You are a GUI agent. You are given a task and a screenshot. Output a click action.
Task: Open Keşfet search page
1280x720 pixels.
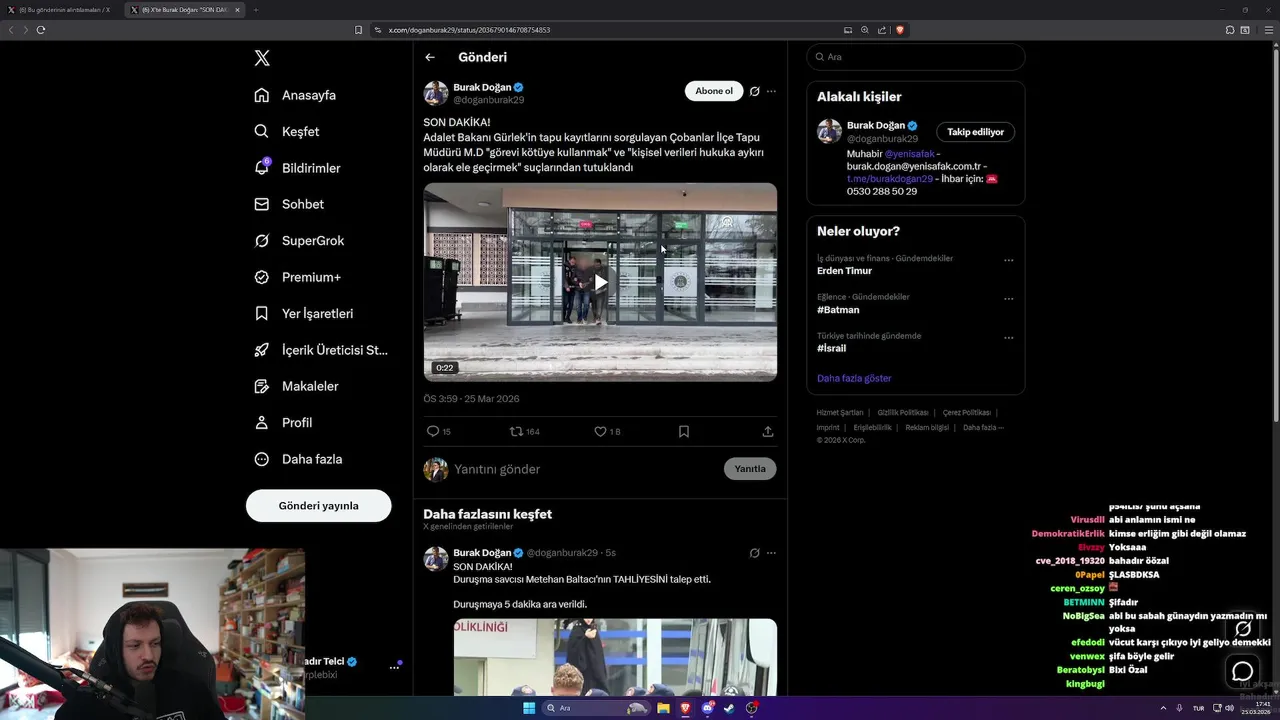pos(287,131)
